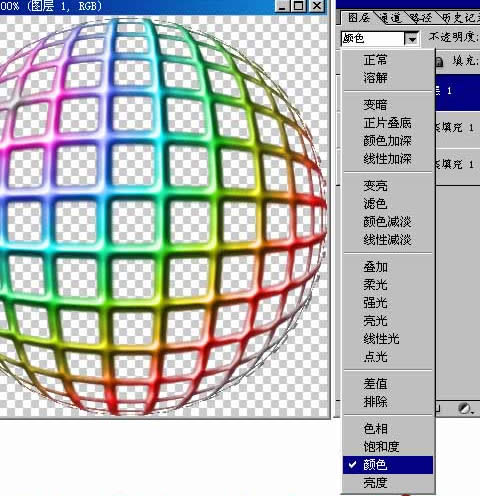Set blend mode to 叠加
Image resolution: width=480 pixels, height=496 pixels.
click(375, 267)
